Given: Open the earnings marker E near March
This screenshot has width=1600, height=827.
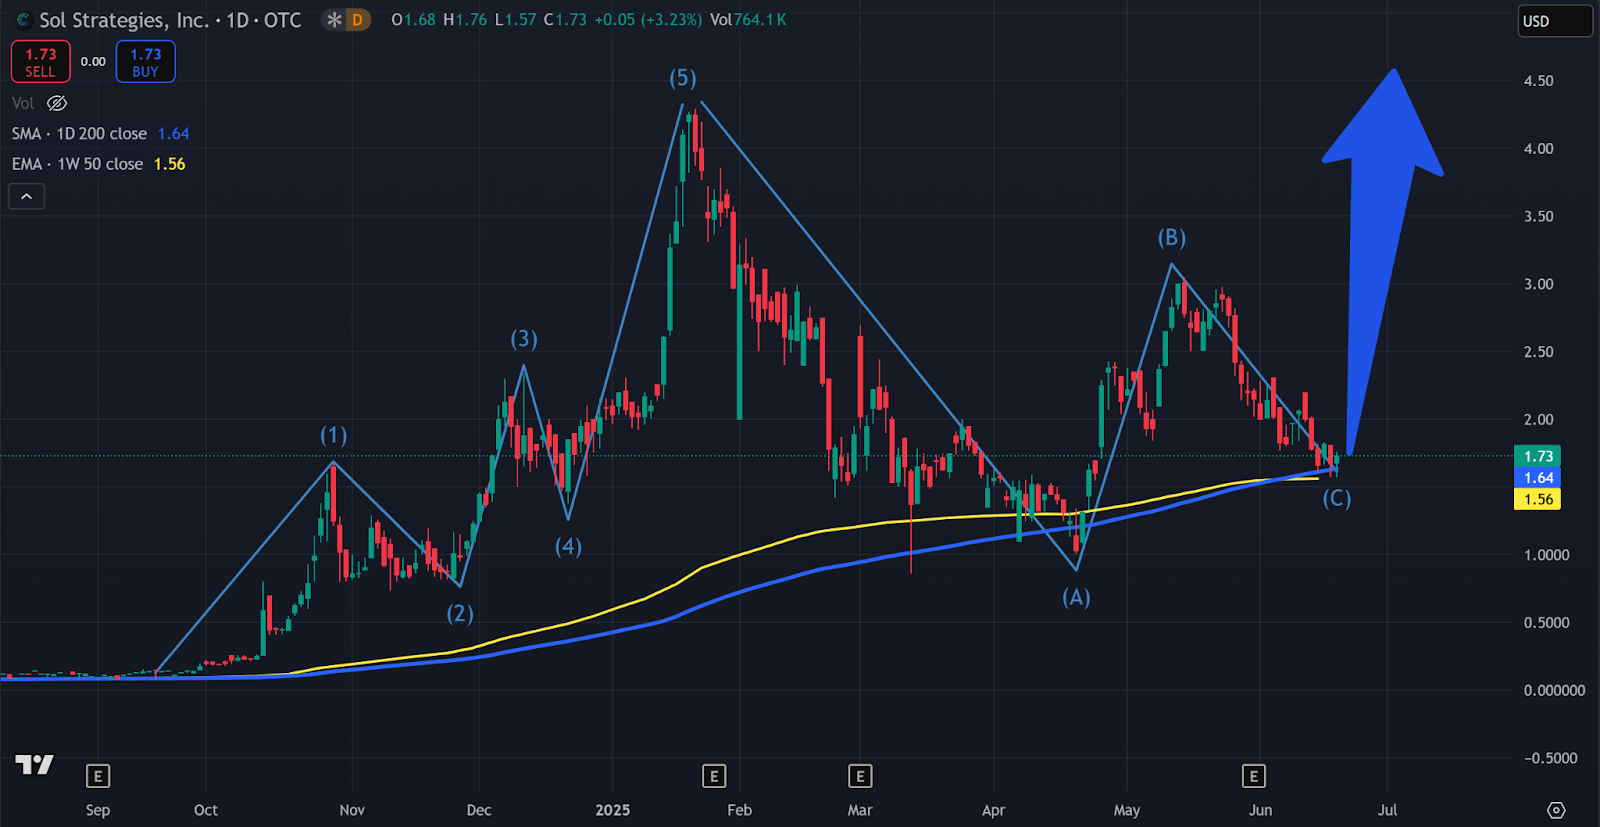Looking at the screenshot, I should pyautogui.click(x=860, y=776).
